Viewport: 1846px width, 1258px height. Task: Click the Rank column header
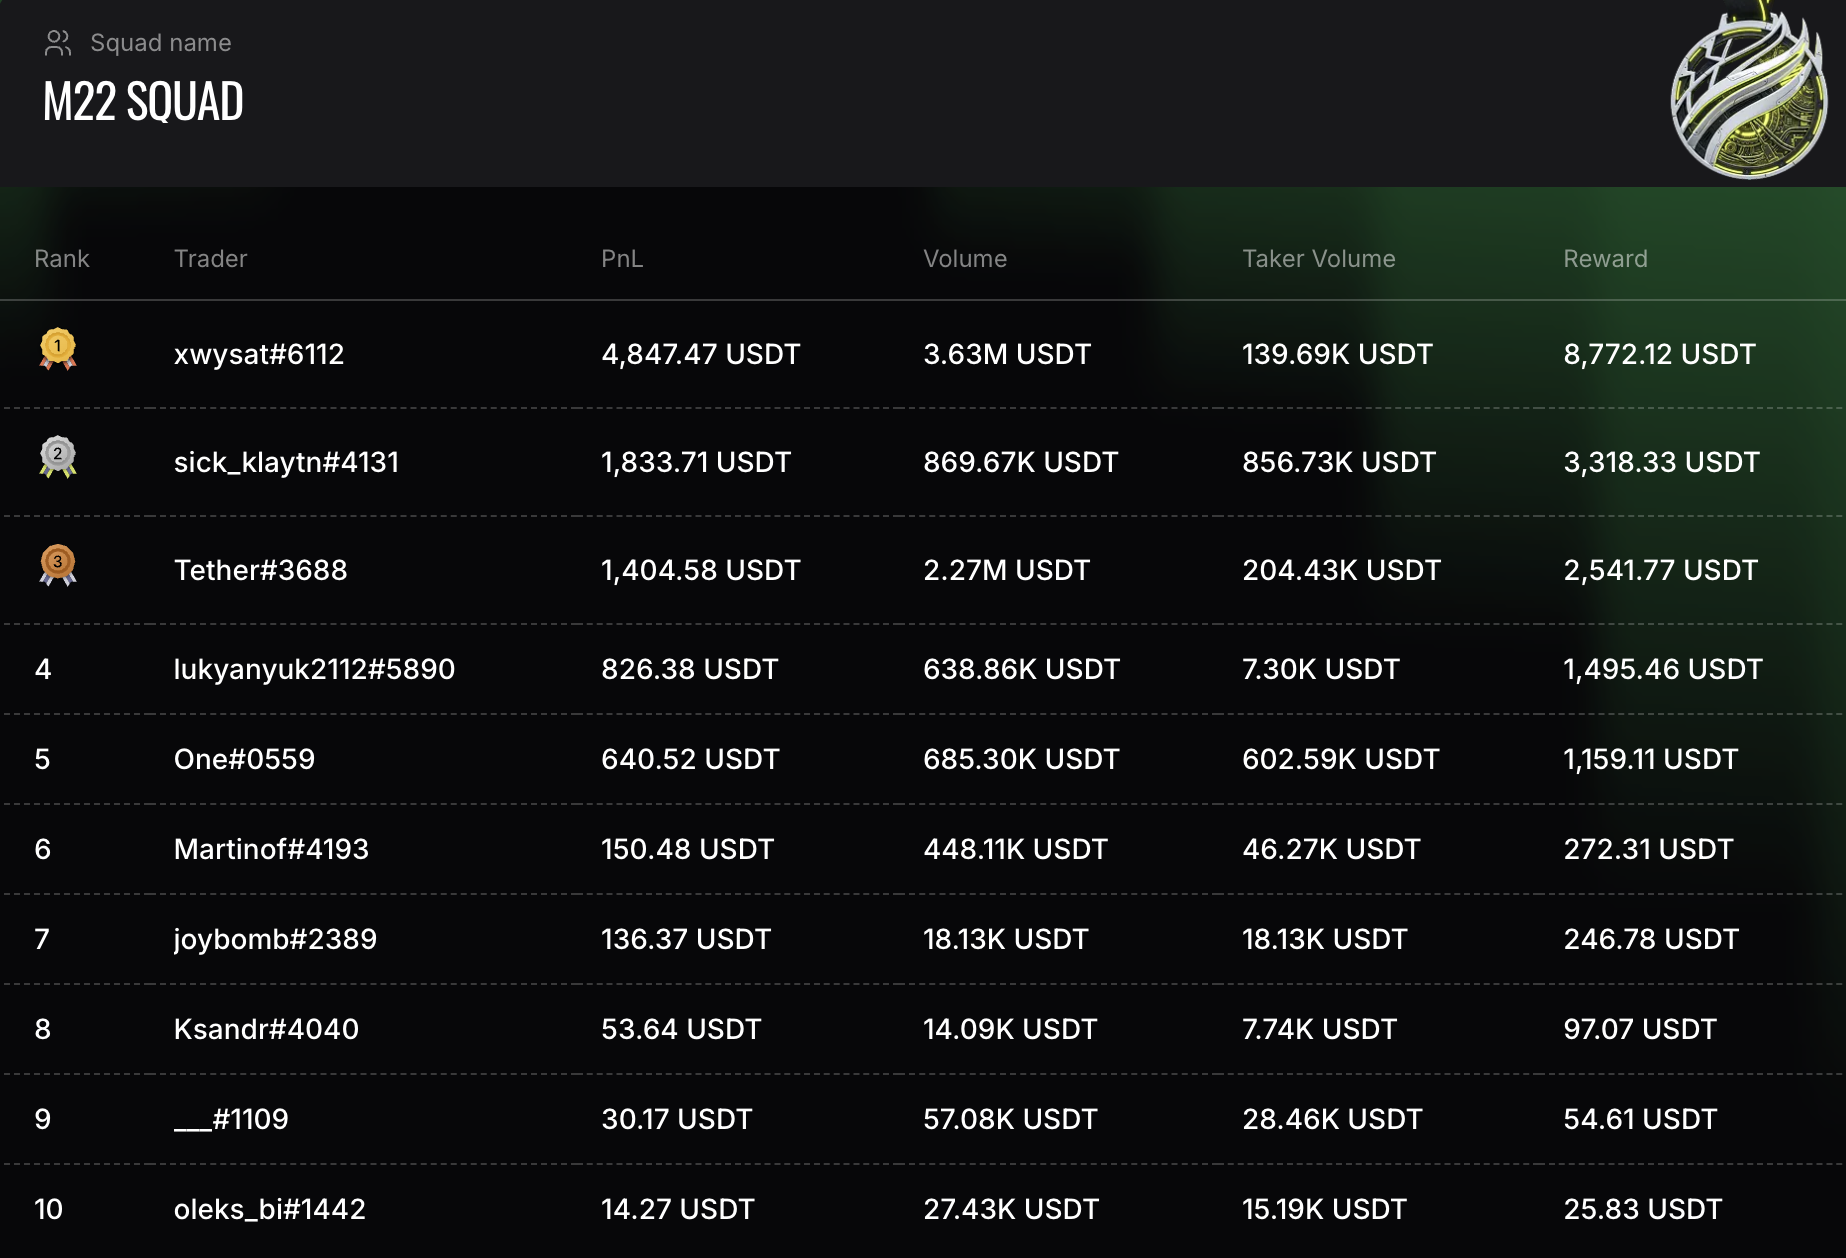(x=62, y=259)
